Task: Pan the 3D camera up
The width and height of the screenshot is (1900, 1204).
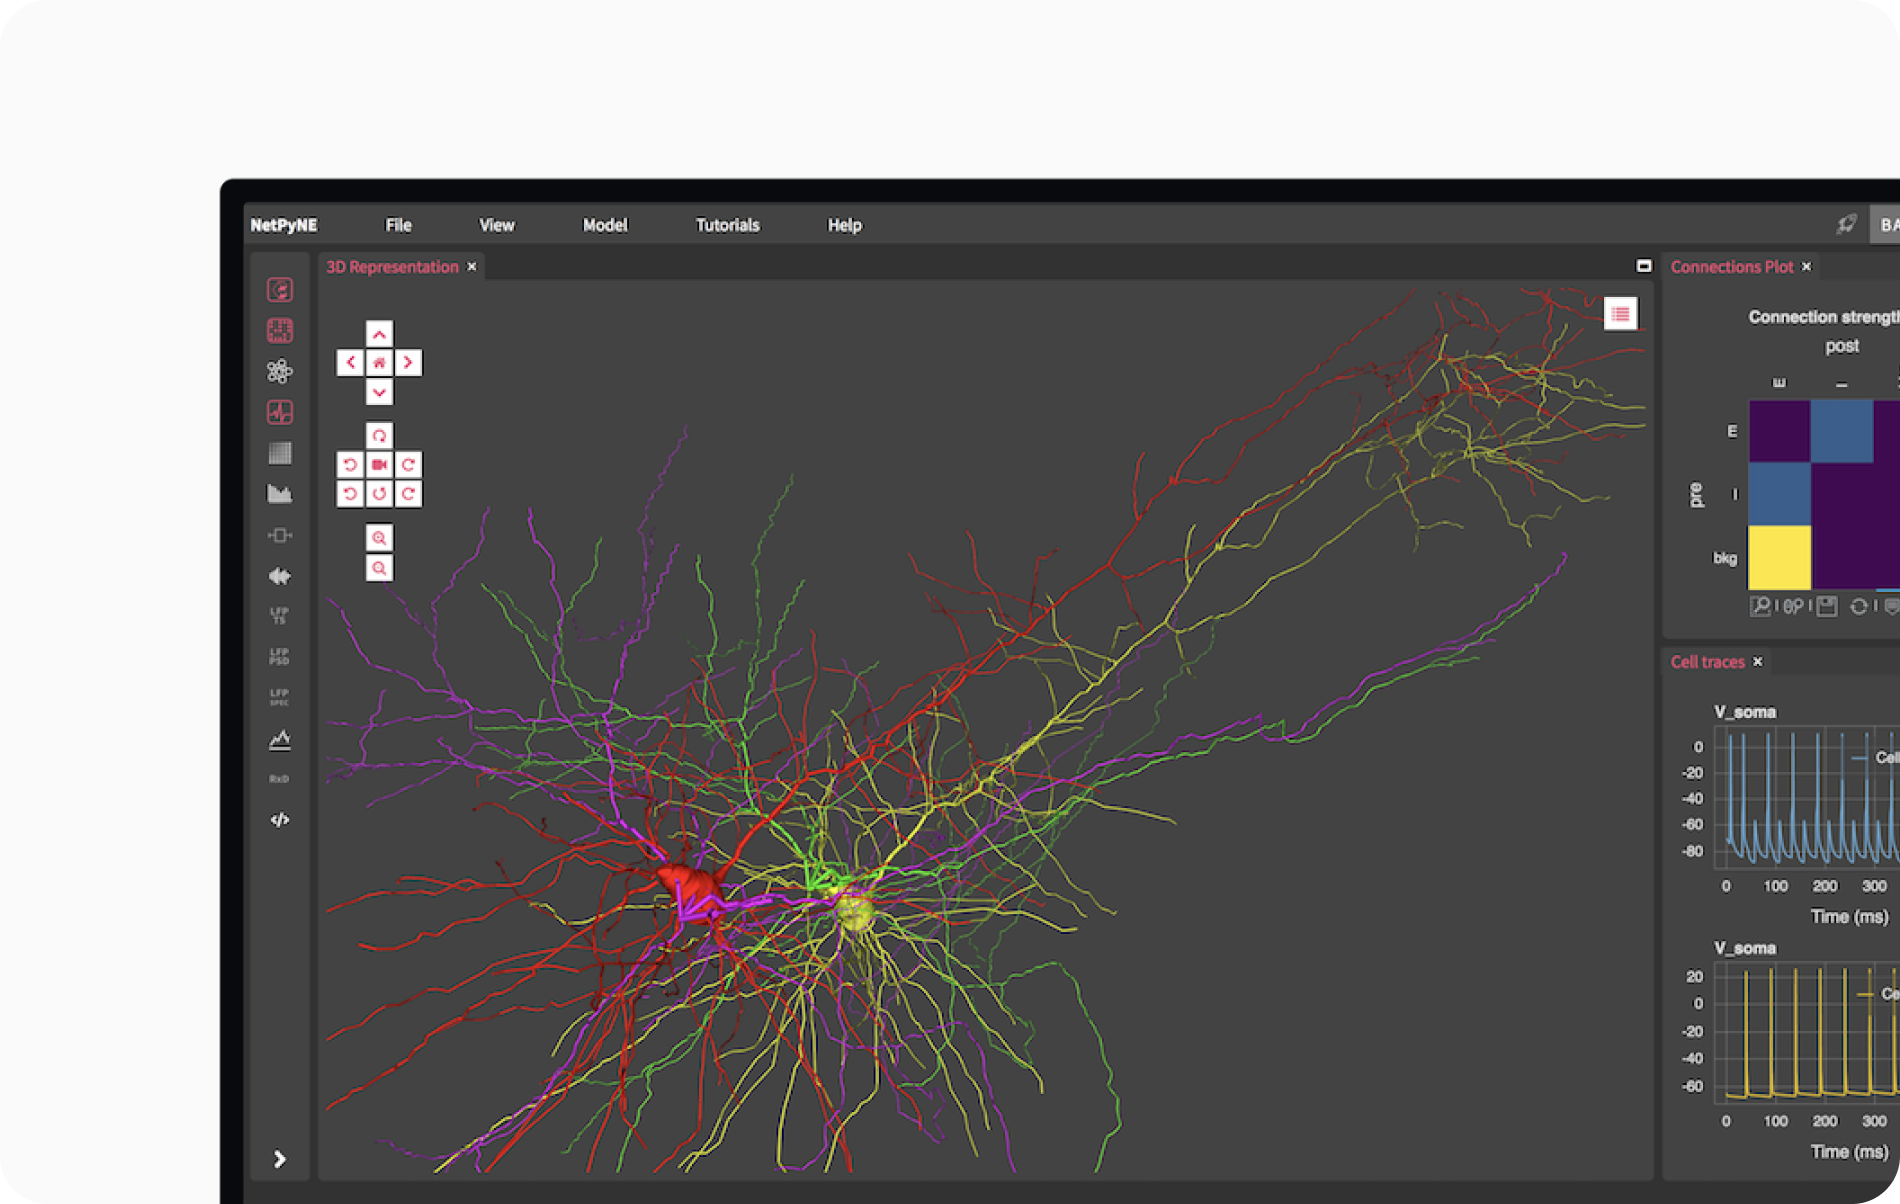Action: click(x=379, y=334)
